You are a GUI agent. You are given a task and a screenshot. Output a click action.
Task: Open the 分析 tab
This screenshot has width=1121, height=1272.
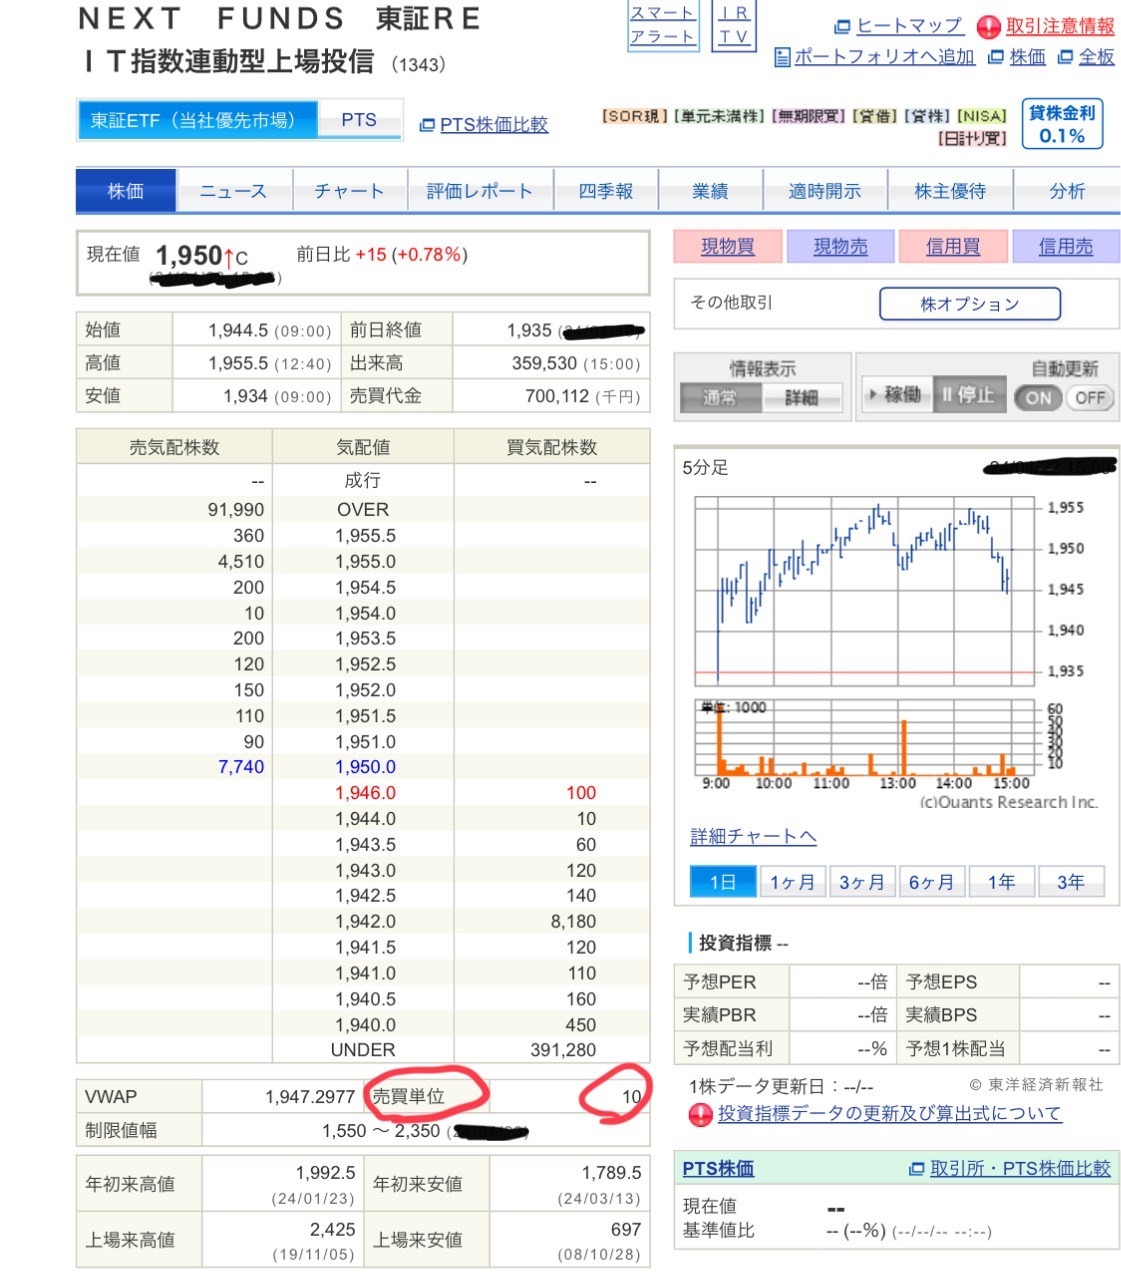coord(1067,191)
